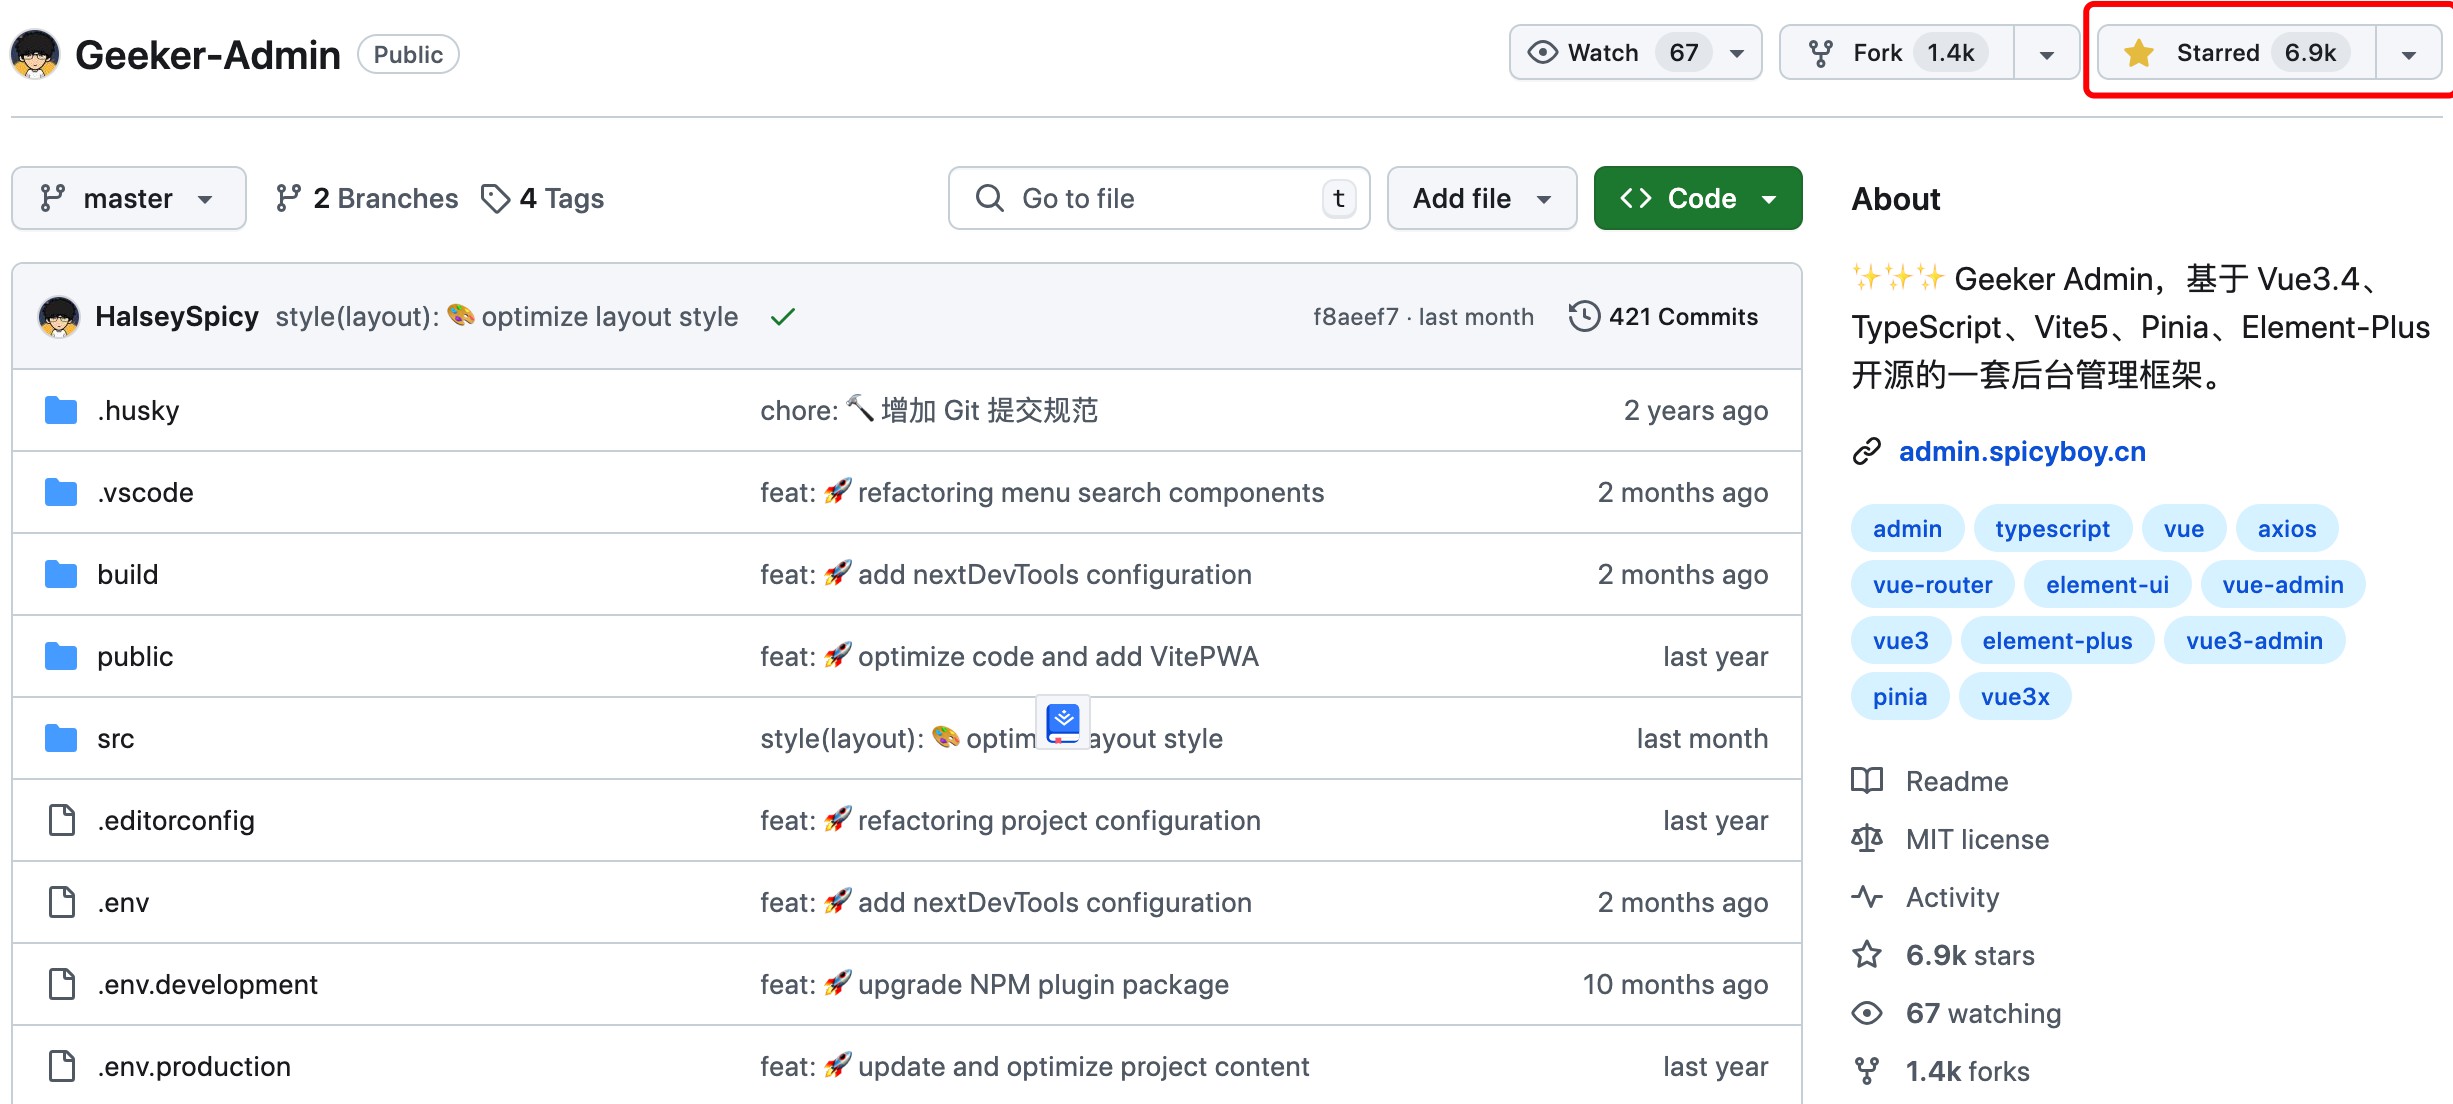Click the Public visibility badge
The height and width of the screenshot is (1104, 2453).
click(408, 54)
